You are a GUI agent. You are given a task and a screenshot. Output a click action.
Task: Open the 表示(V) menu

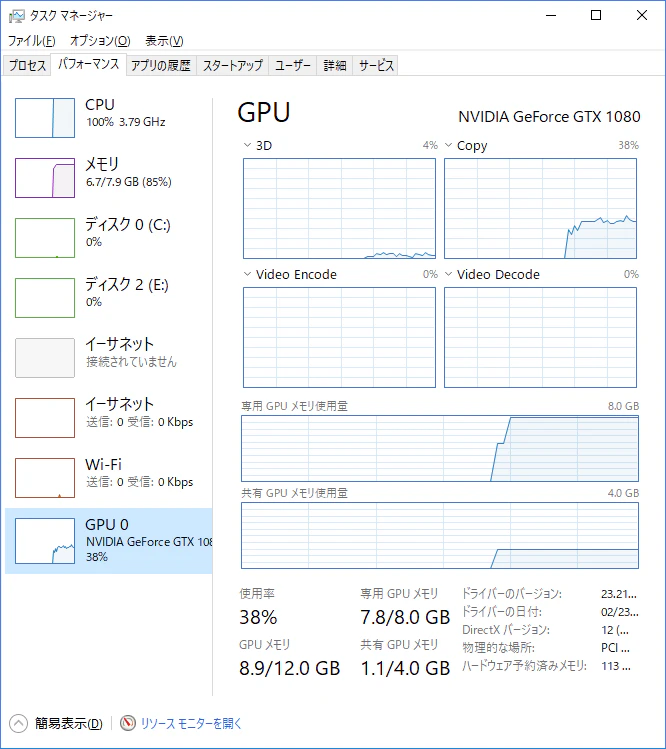pos(164,41)
